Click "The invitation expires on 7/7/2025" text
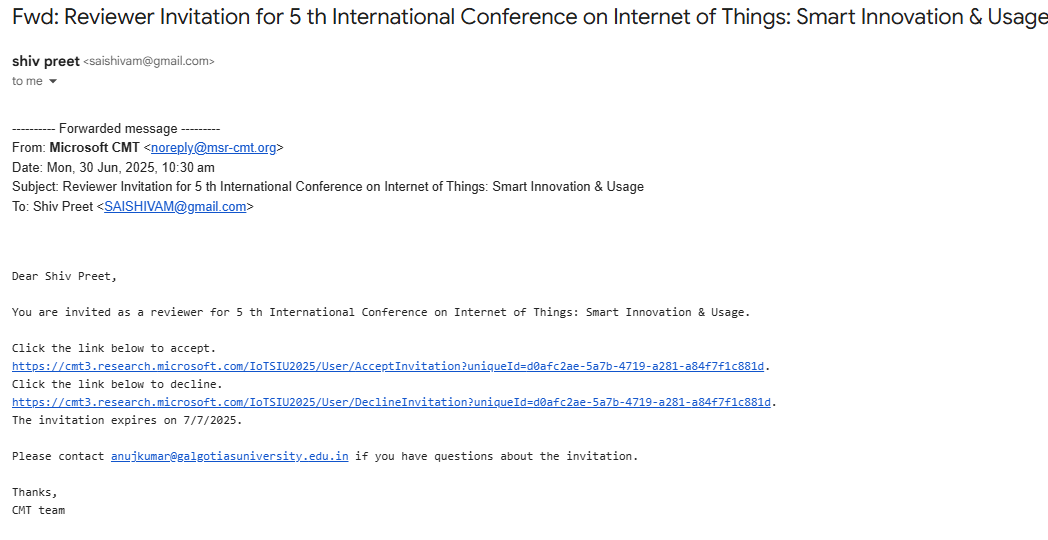The image size is (1048, 540). 127,420
